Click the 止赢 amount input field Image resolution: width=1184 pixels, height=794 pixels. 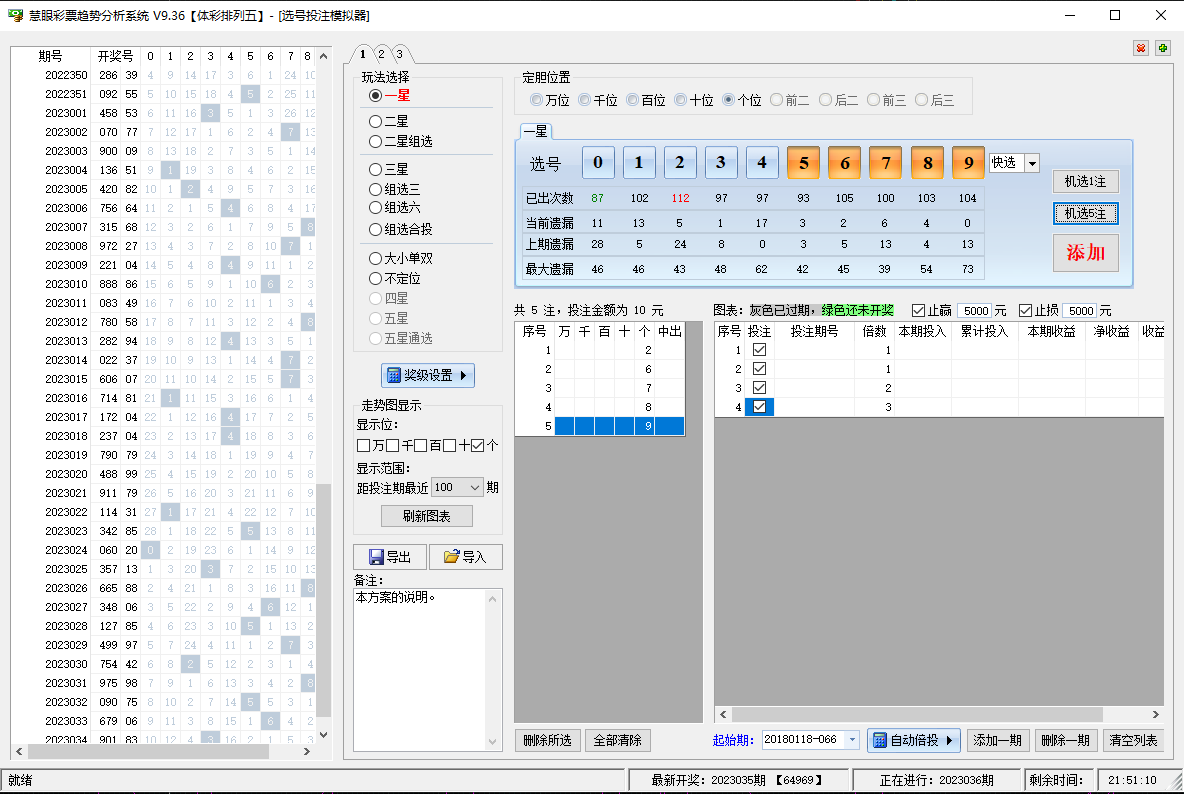(974, 311)
